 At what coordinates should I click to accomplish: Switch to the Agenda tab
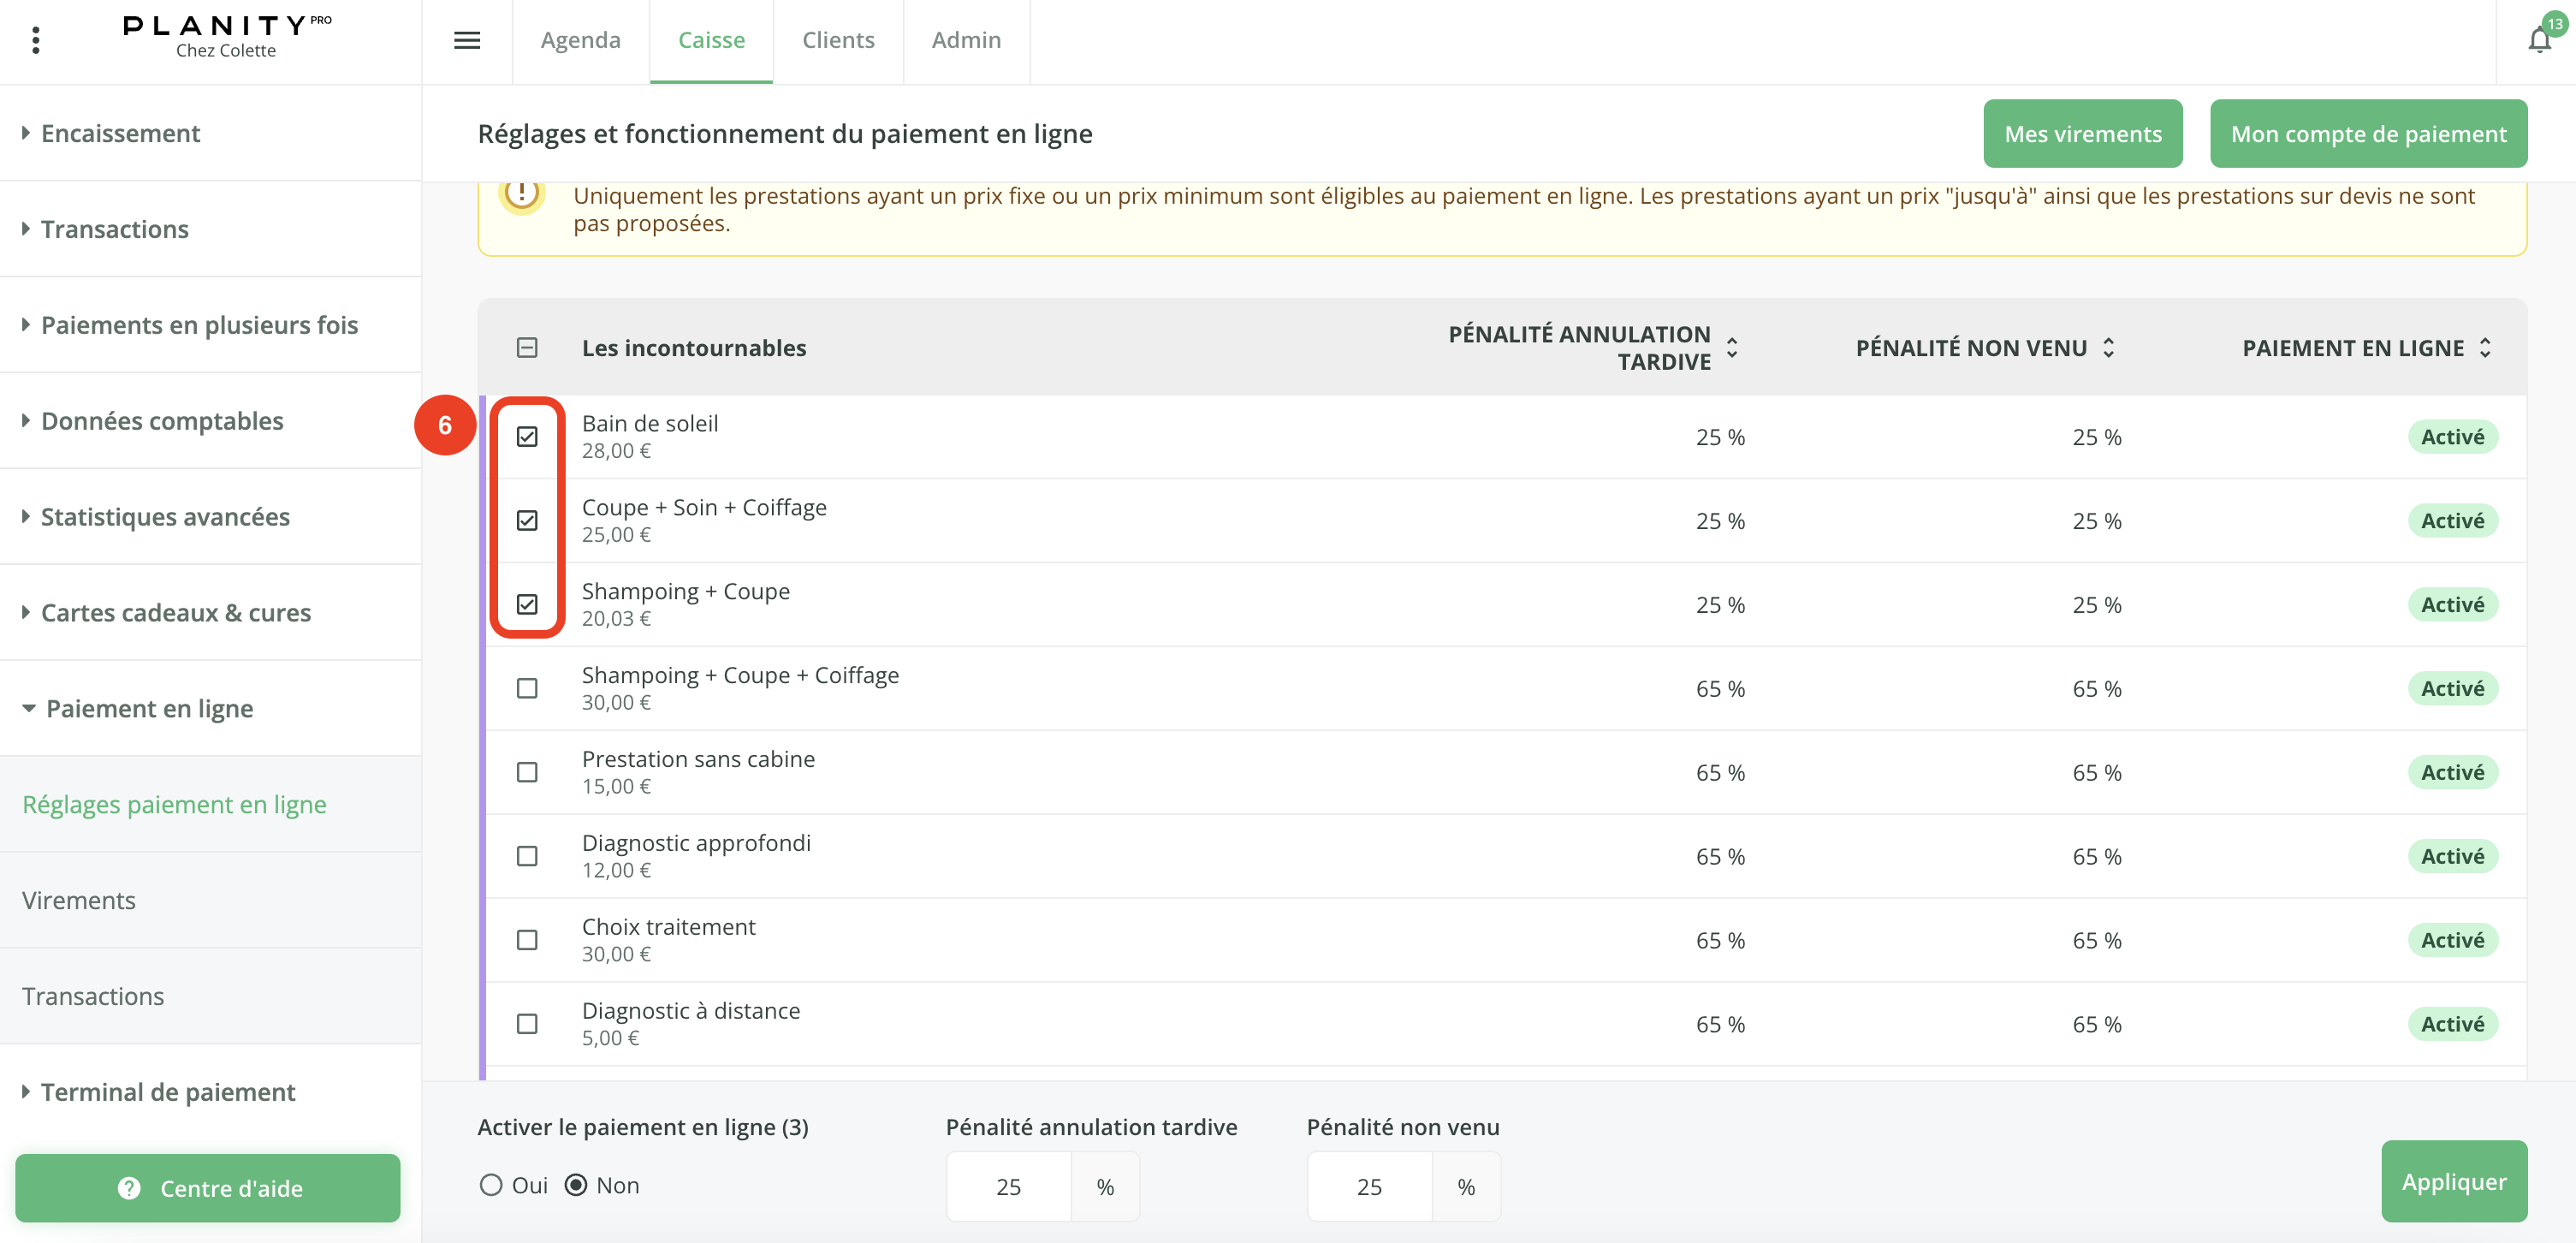580,40
